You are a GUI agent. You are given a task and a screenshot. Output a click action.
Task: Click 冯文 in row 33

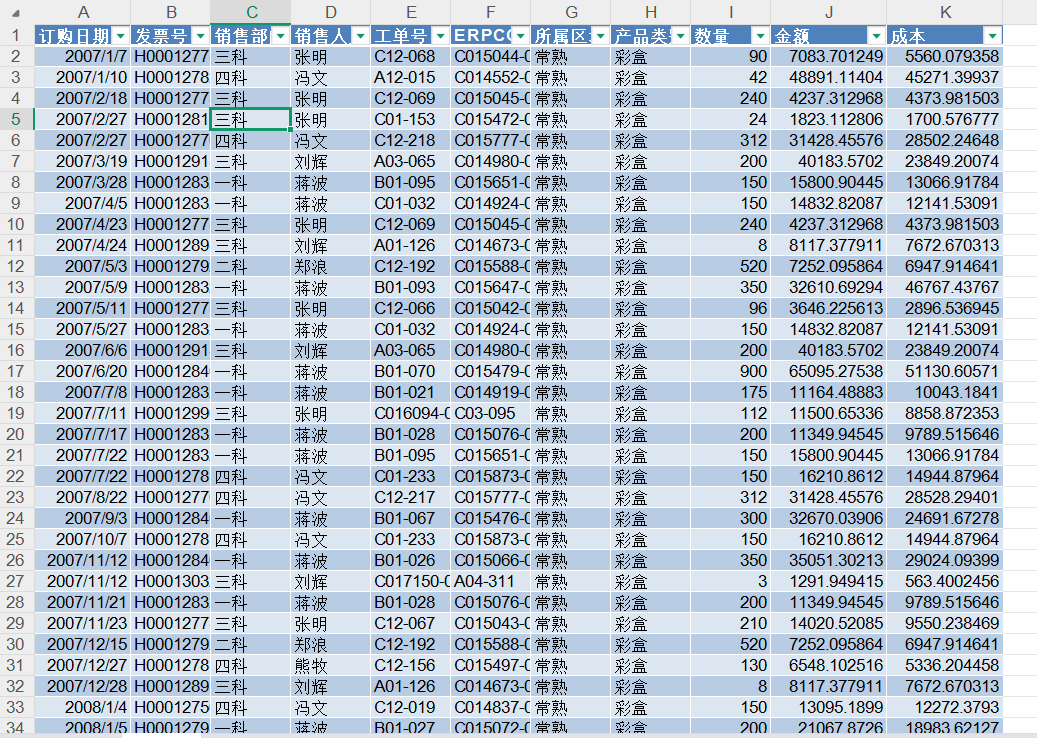click(331, 708)
